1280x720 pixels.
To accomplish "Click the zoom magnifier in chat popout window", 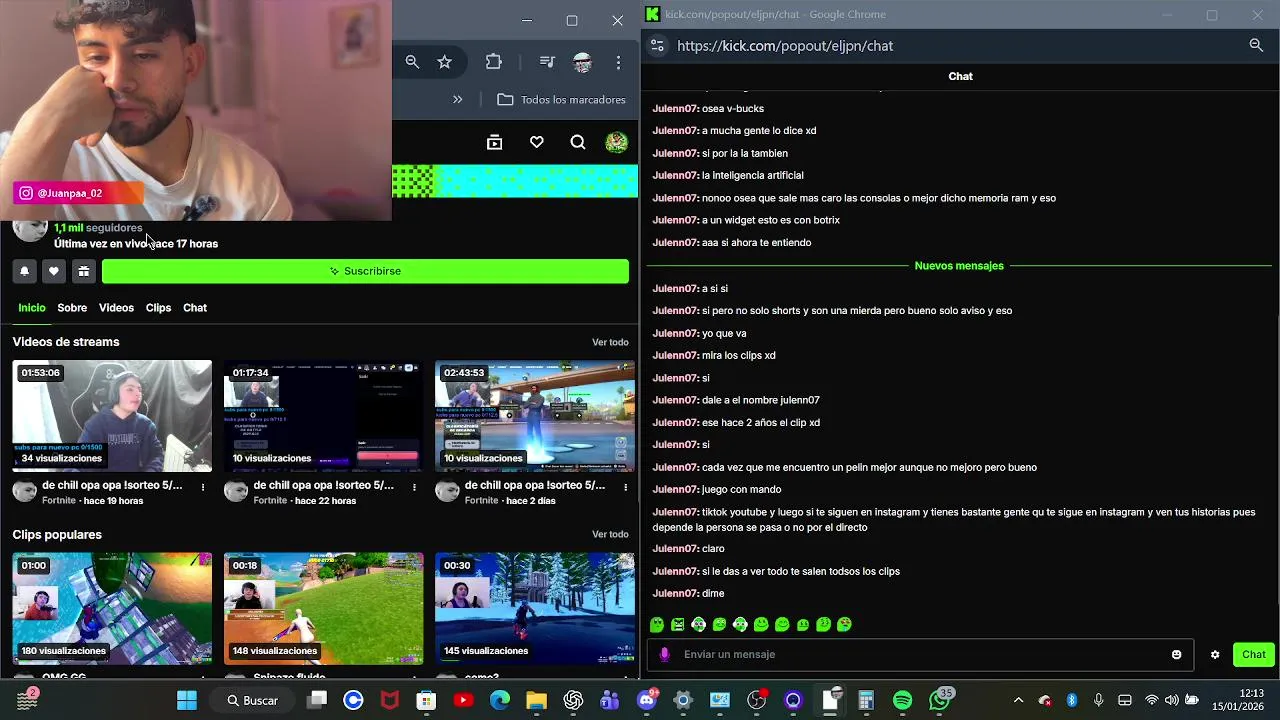I will tap(1256, 45).
